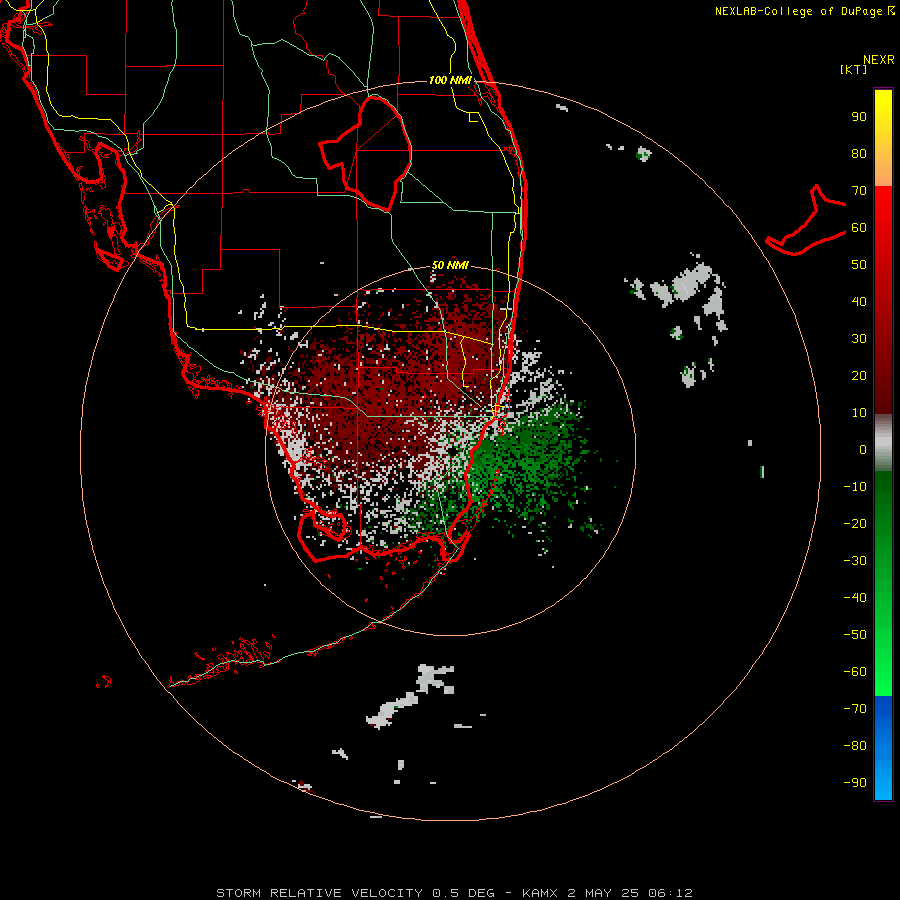Click the positive 80 scale value
This screenshot has height=900, width=900.
[859, 153]
